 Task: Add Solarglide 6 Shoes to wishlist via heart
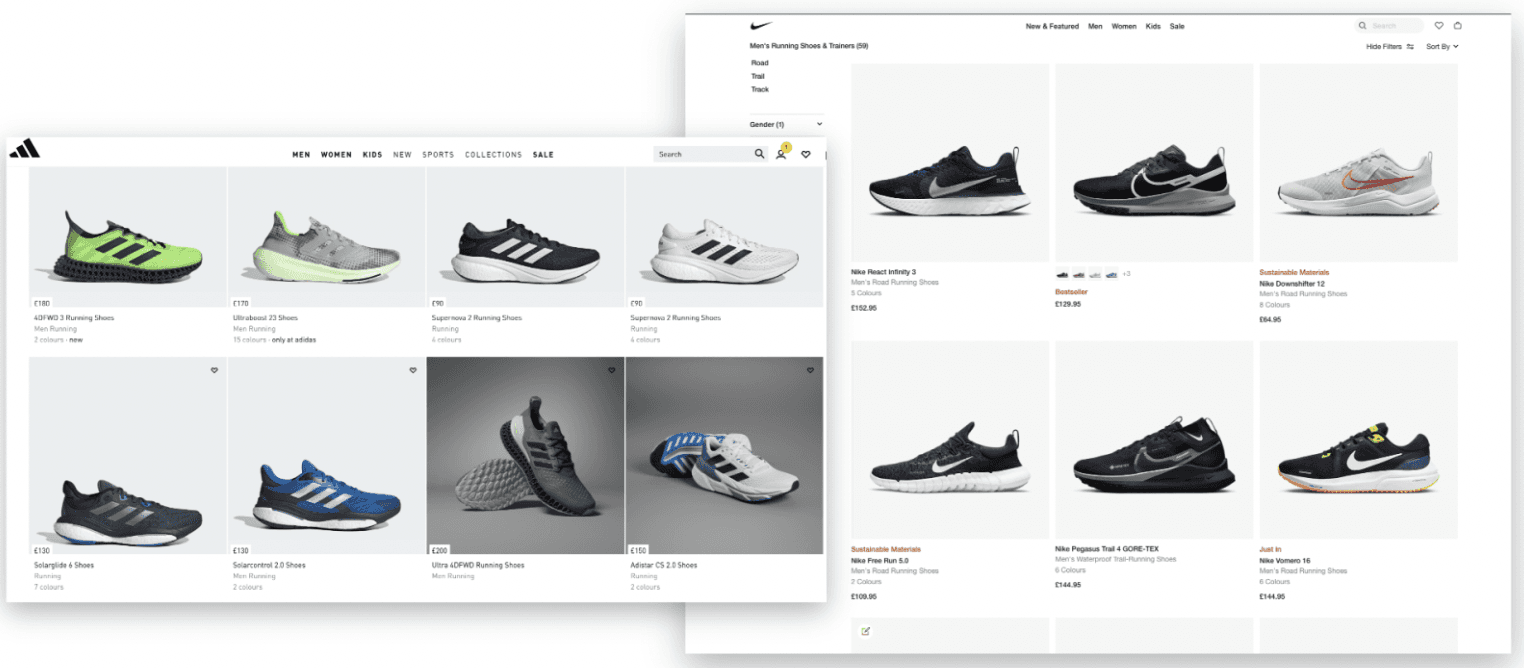pos(214,370)
